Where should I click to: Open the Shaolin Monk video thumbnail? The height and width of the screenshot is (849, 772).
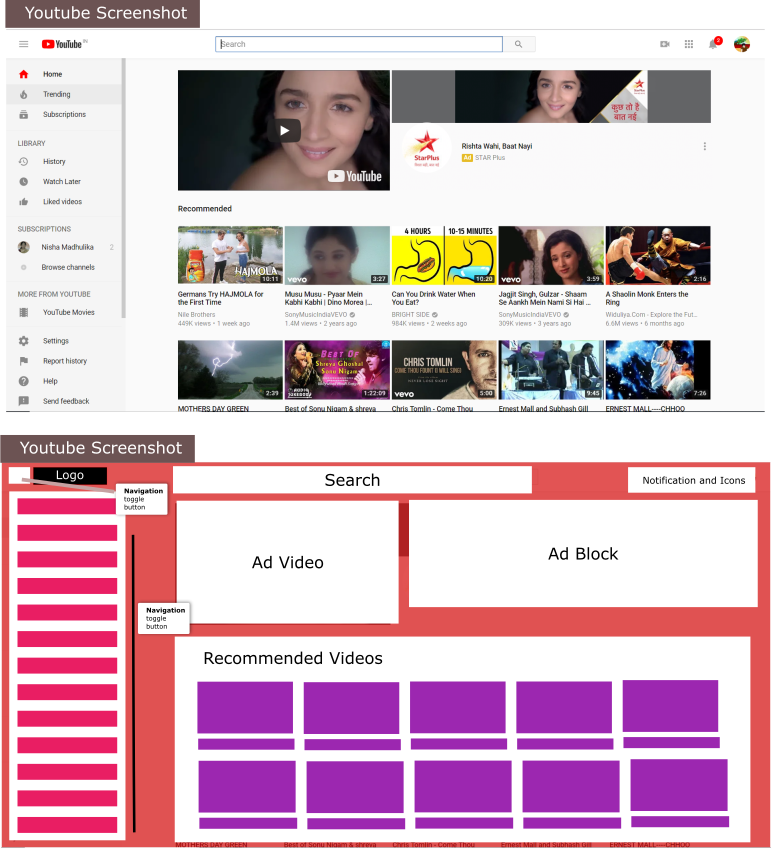[658, 255]
